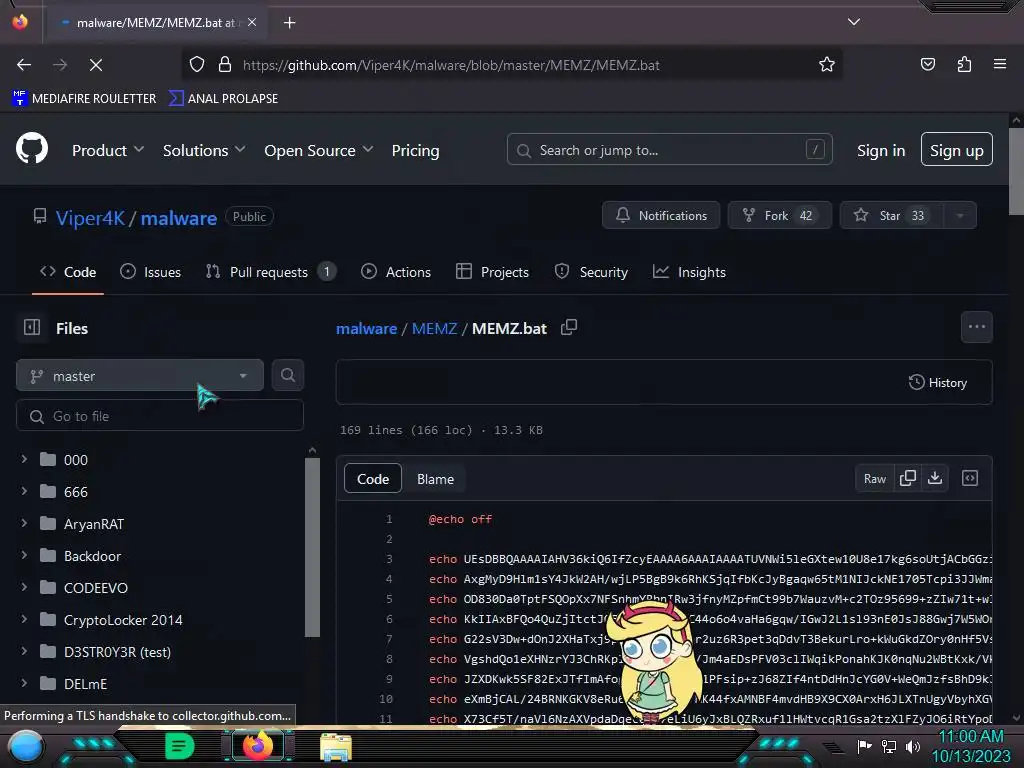Open the Star lists dropdown arrow
The height and width of the screenshot is (768, 1024).
960,215
